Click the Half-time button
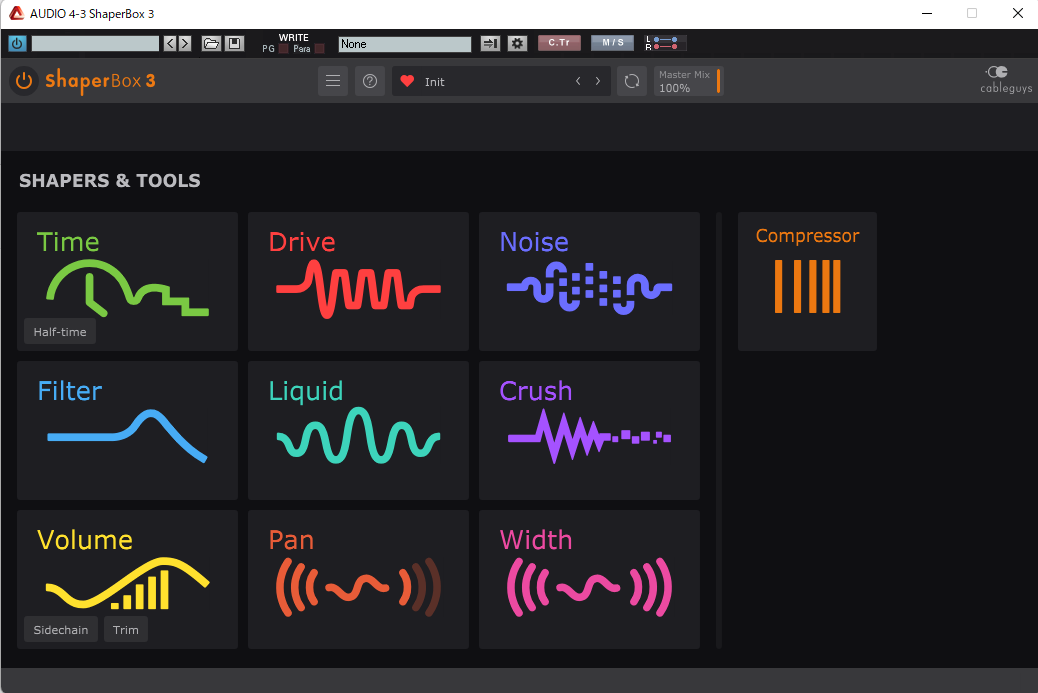This screenshot has width=1038, height=693. tap(60, 332)
